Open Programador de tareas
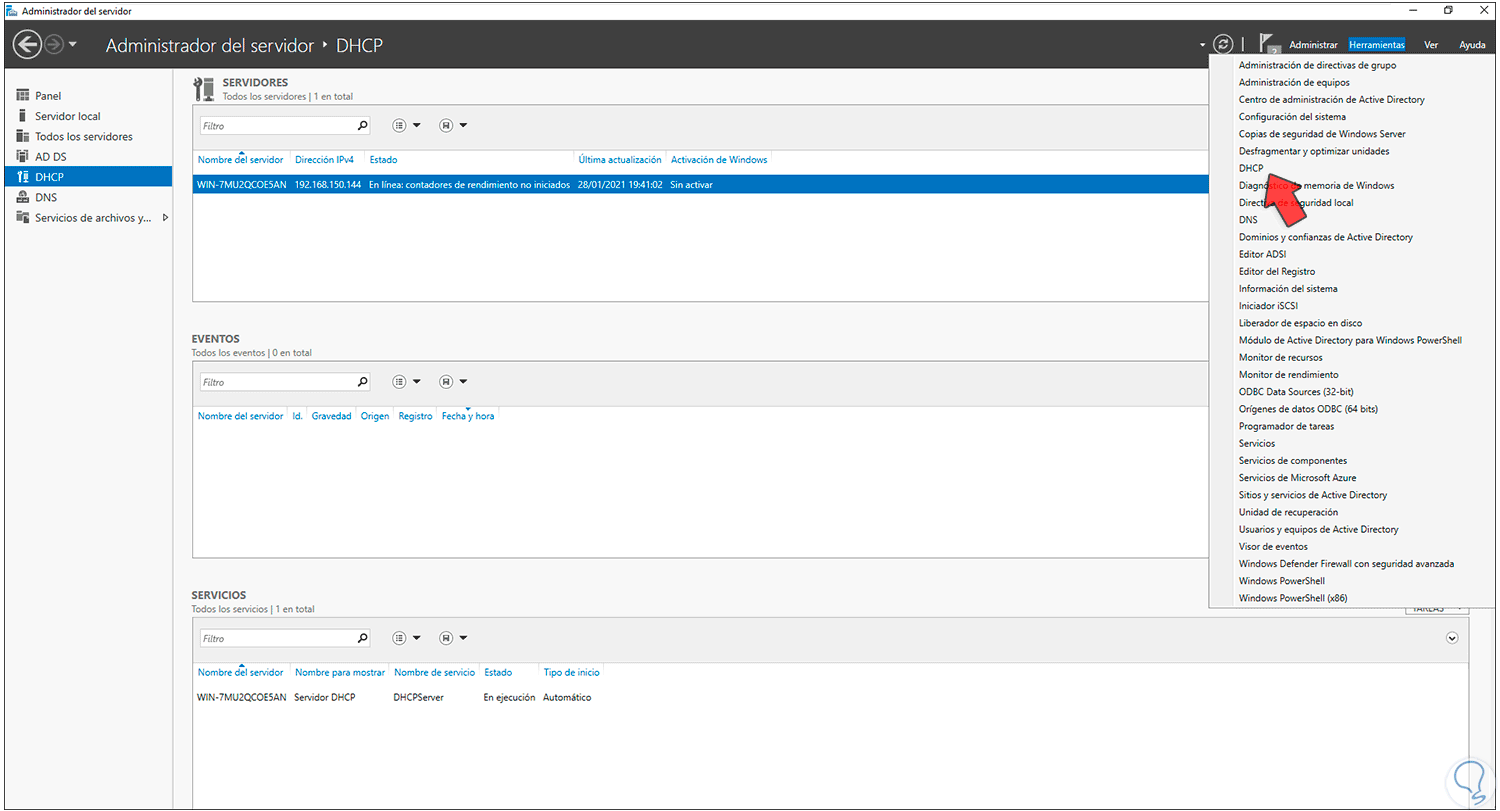 click(x=1286, y=426)
